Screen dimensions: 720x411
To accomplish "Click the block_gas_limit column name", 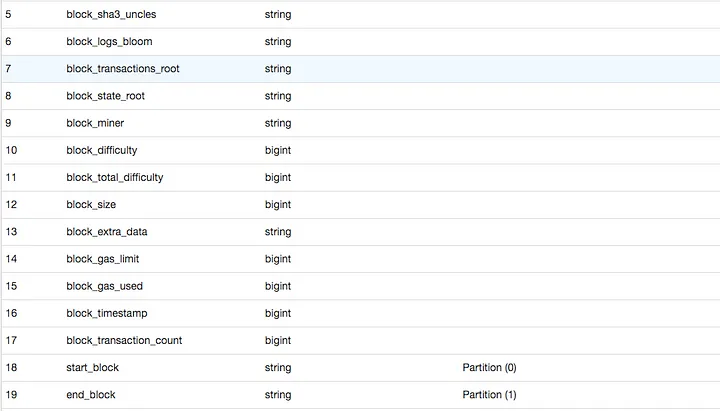I will [102, 259].
